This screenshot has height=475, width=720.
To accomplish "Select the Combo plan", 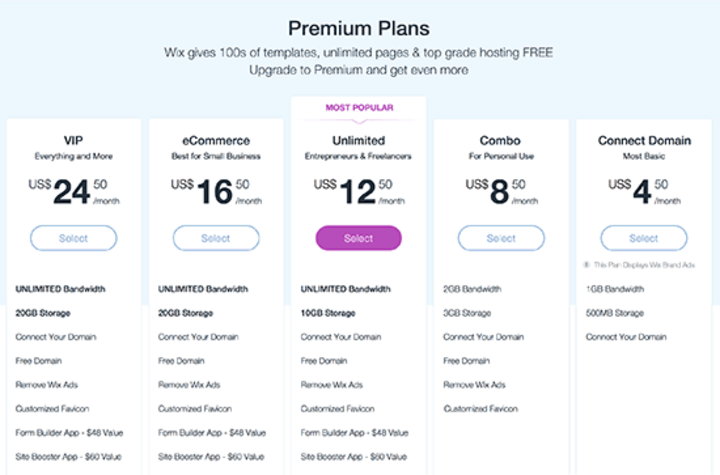I will (501, 238).
